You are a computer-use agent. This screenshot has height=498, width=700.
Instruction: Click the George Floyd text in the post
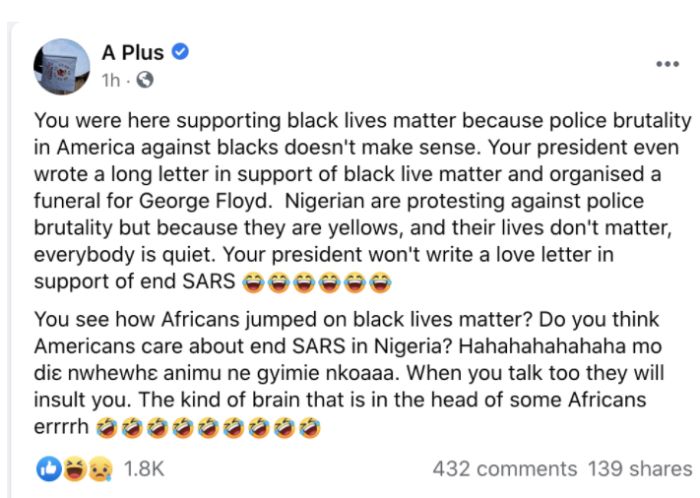[x=203, y=201]
